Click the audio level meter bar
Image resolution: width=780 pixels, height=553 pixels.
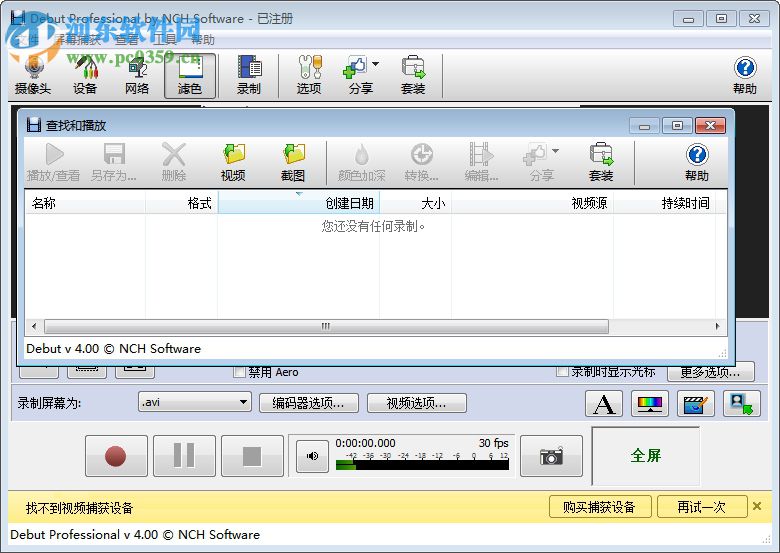point(422,465)
